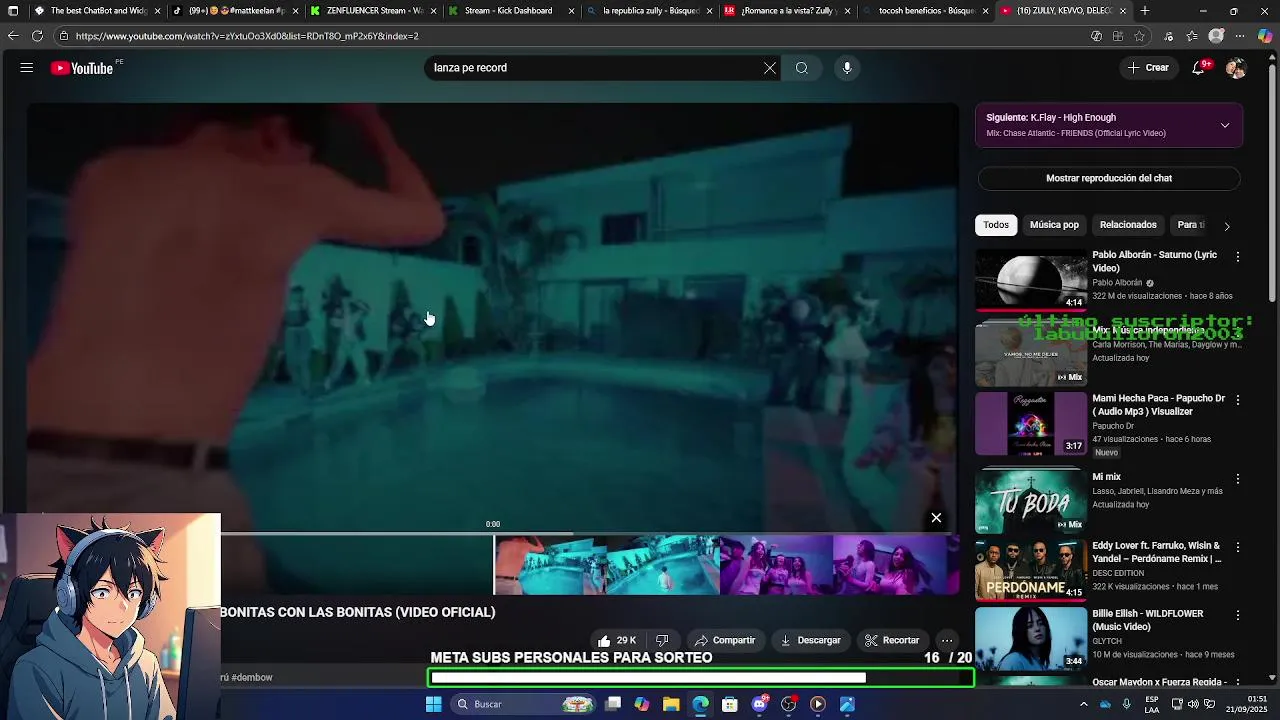1280x720 pixels.
Task: Start voice search with the microphone icon
Action: (847, 68)
